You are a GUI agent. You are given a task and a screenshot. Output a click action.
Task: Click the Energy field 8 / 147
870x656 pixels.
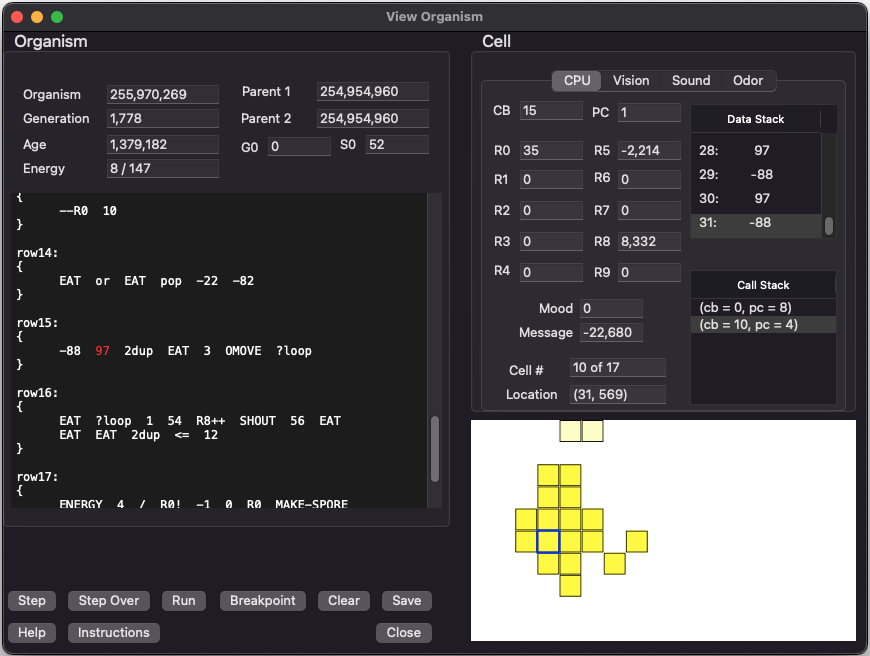163,169
